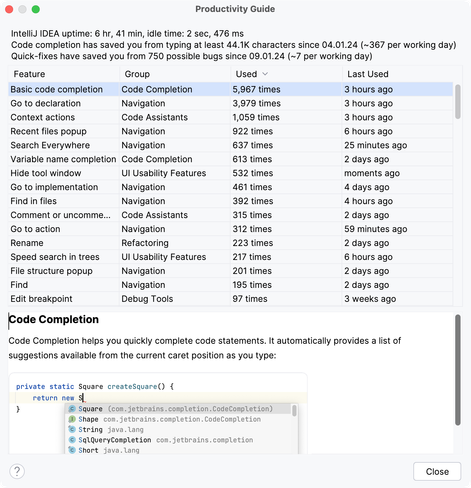Select the Go to declaration row
Viewport: 471px width, 488px height.
230,103
